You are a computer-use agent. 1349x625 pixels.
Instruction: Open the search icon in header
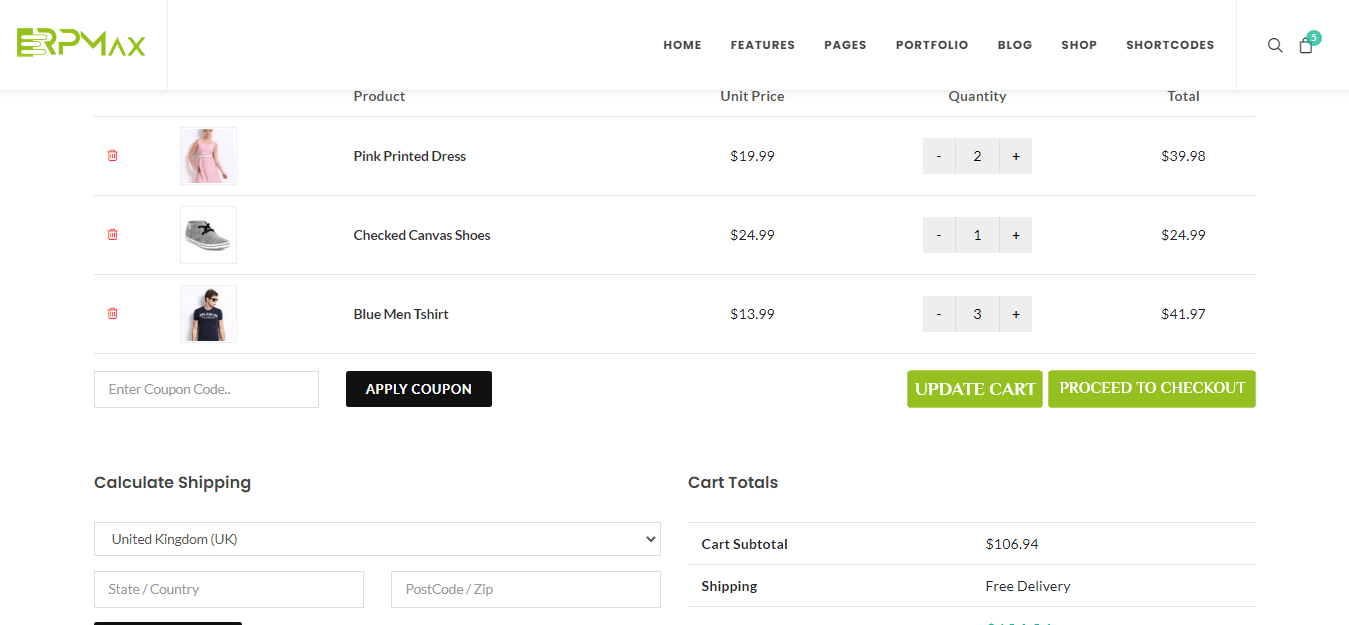1275,45
